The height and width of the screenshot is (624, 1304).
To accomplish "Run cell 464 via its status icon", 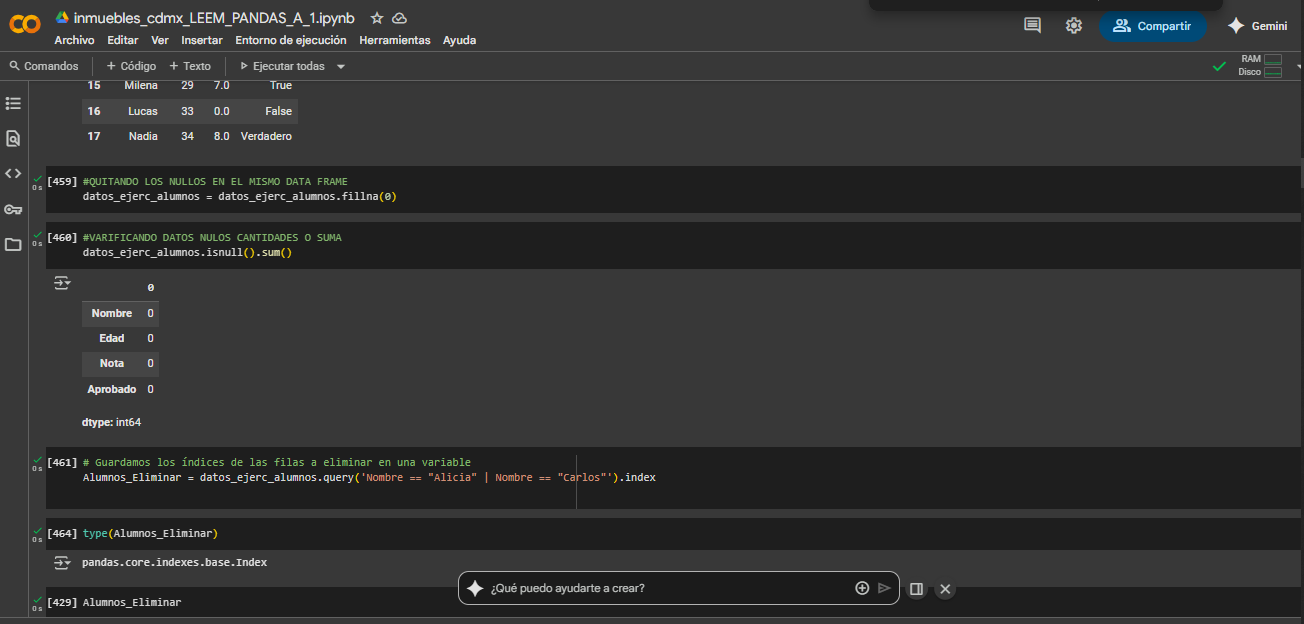I will (x=37, y=534).
